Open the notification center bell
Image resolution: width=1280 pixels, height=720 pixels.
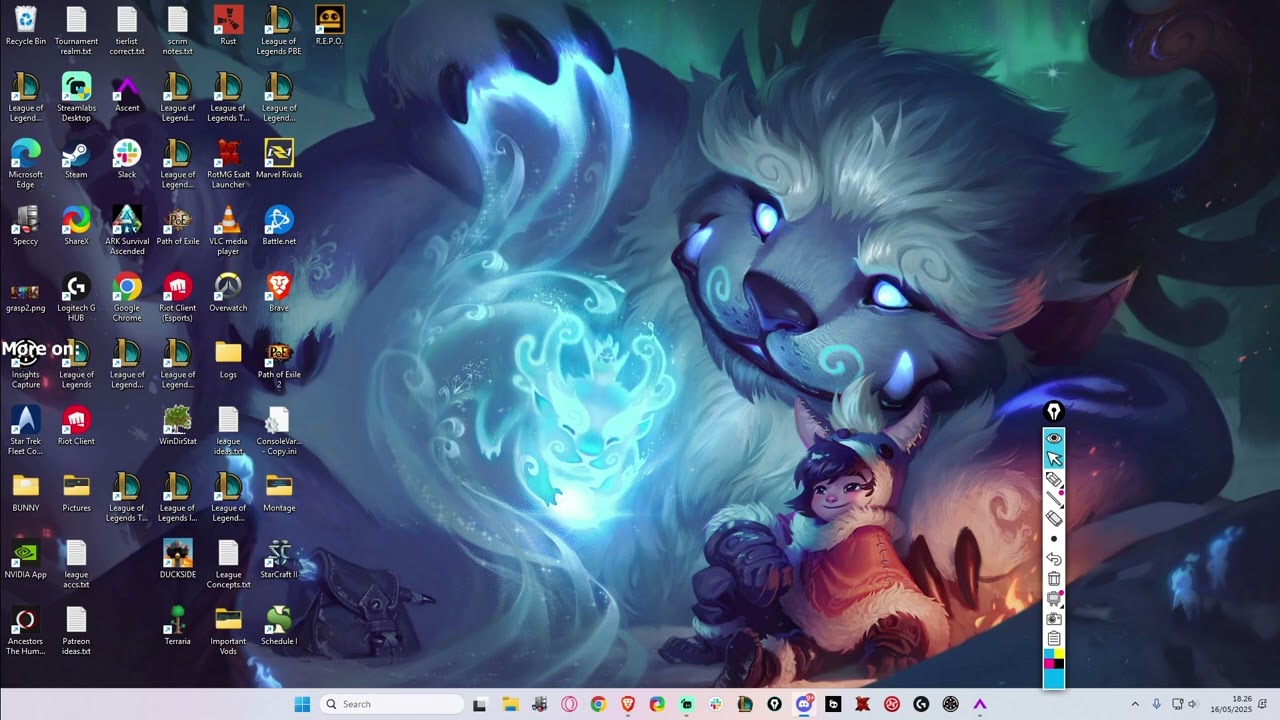pos(1263,704)
